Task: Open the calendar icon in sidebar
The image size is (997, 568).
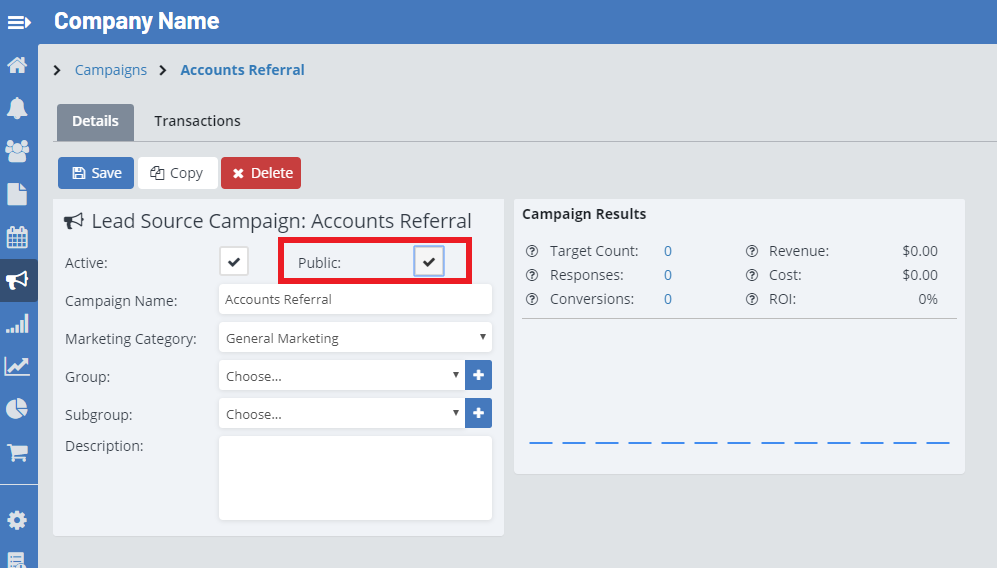Action: coord(17,237)
